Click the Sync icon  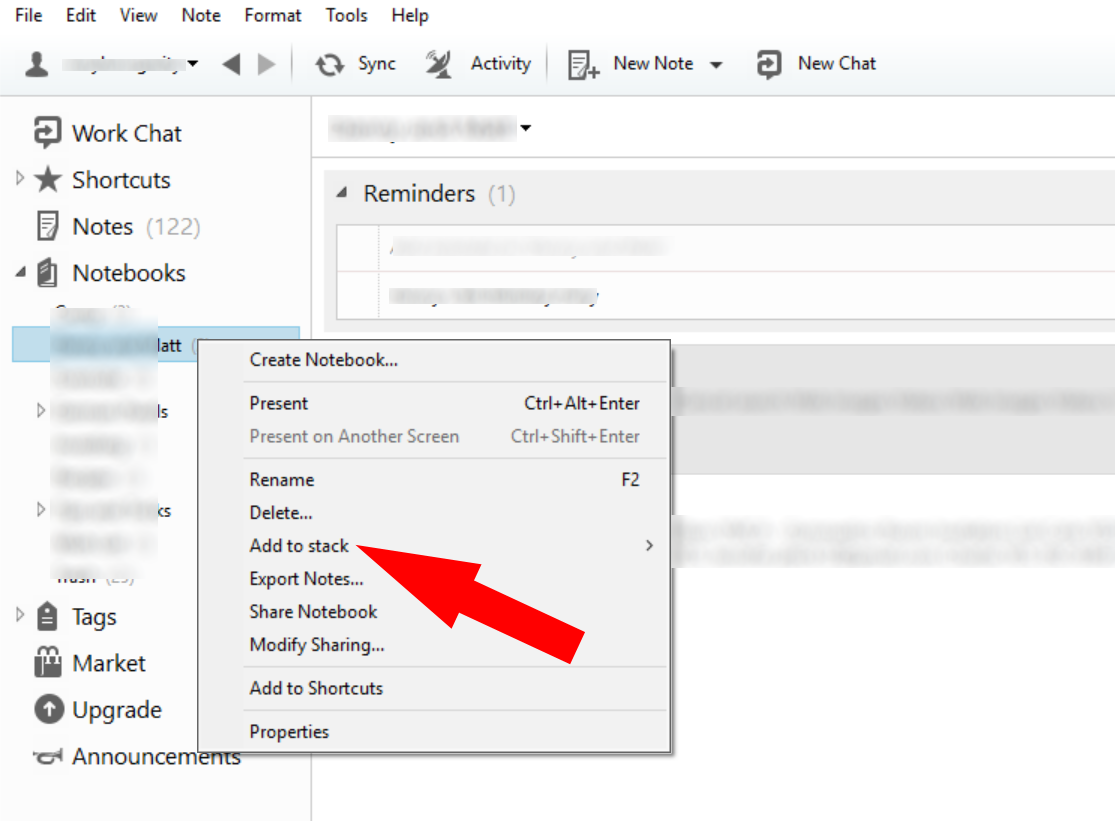coord(330,63)
